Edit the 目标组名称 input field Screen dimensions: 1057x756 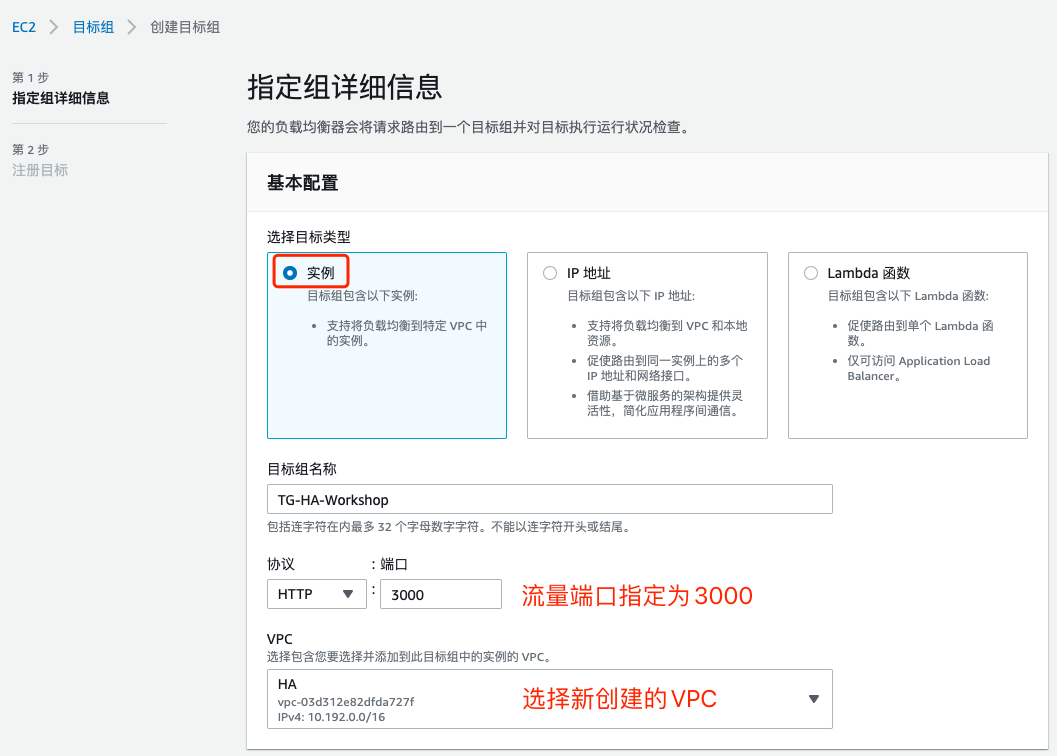click(x=548, y=499)
